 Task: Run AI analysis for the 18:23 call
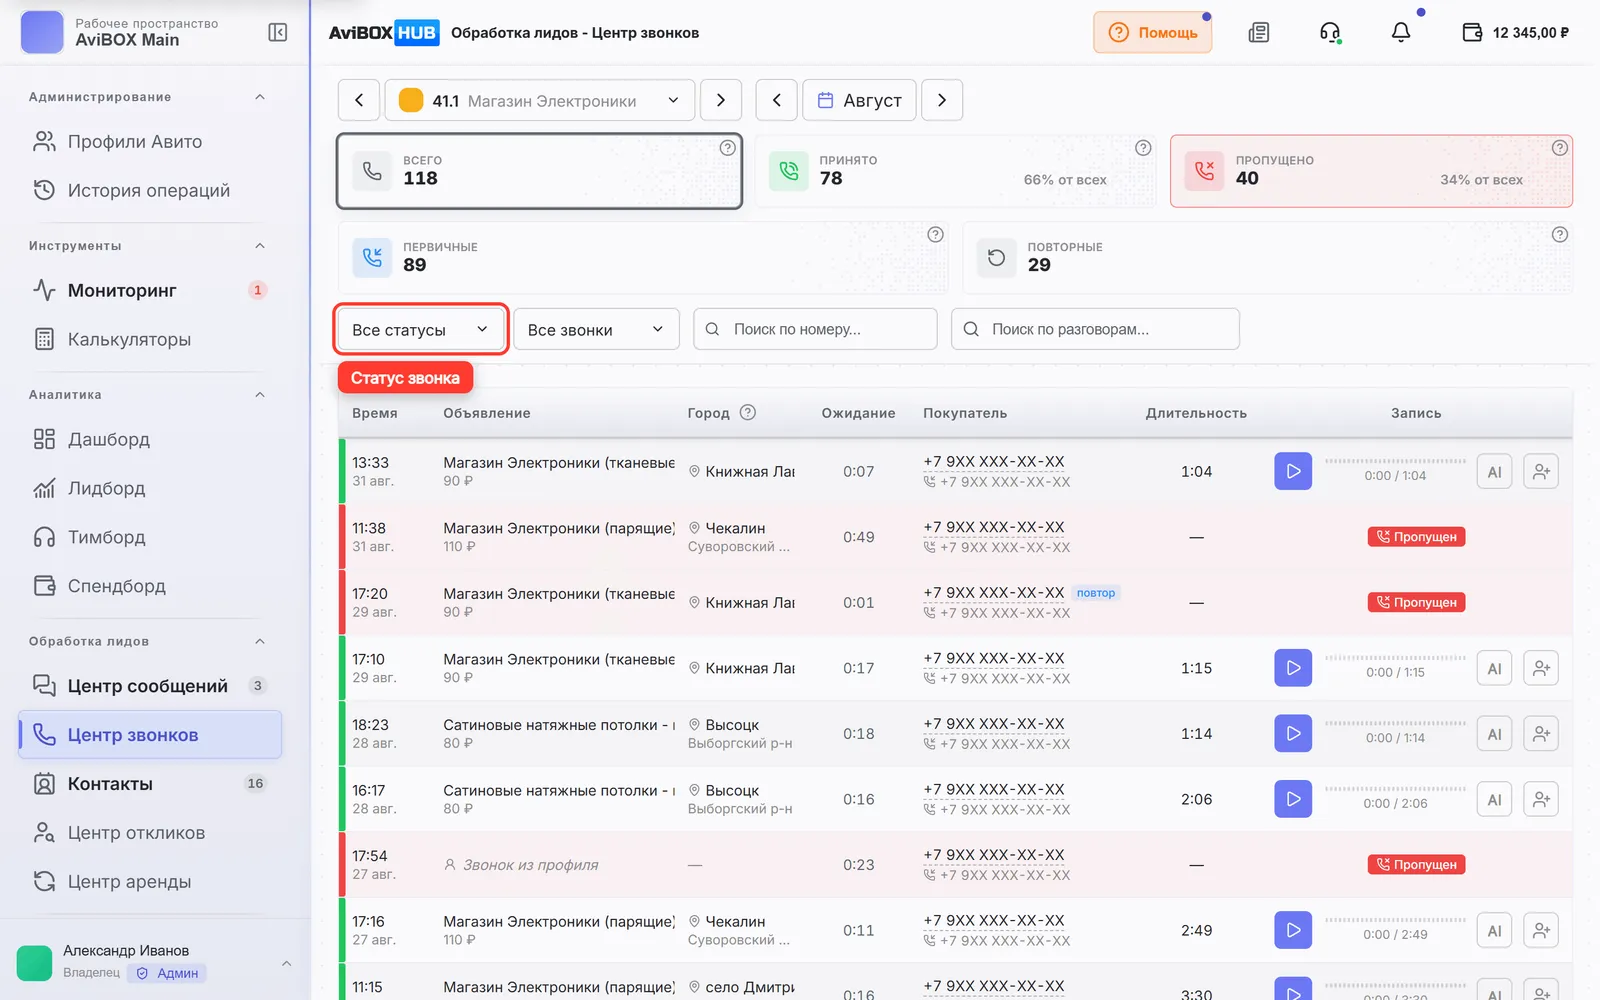pos(1494,734)
